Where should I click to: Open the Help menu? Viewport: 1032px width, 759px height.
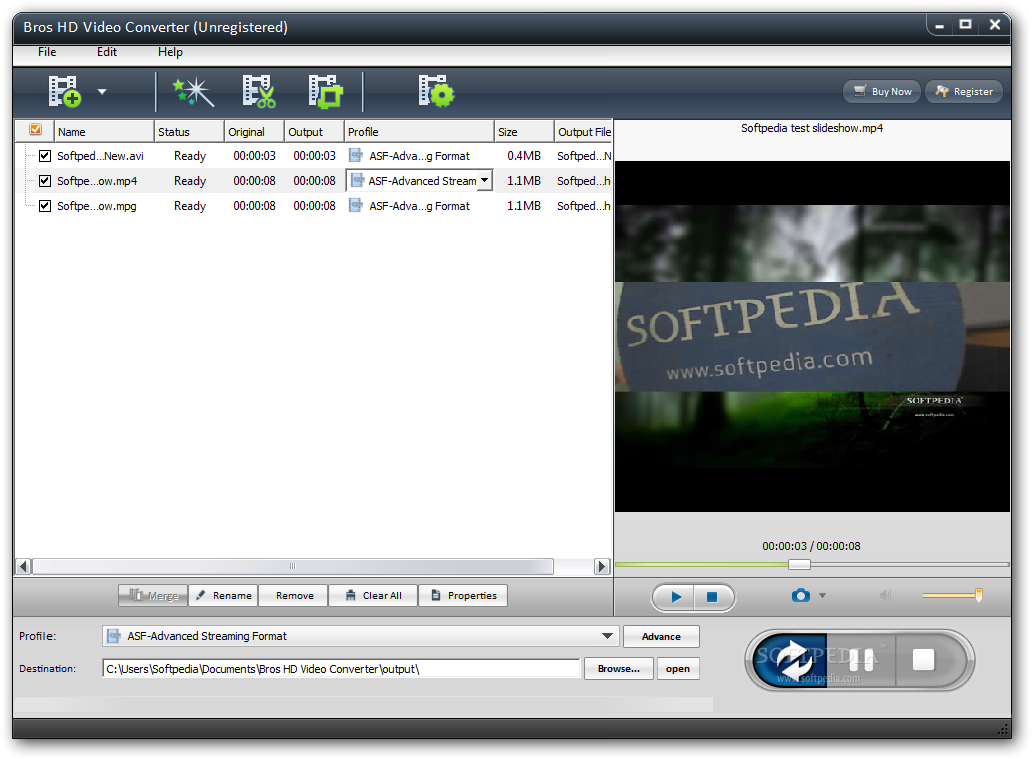[x=170, y=52]
